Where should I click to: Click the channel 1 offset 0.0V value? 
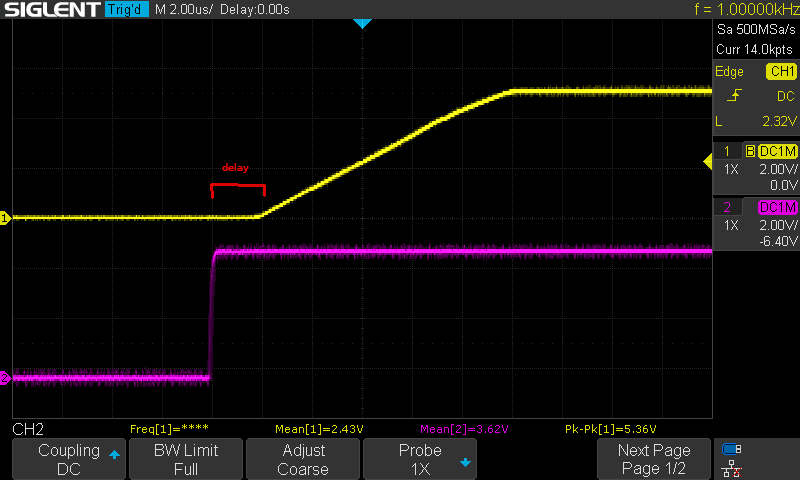784,185
